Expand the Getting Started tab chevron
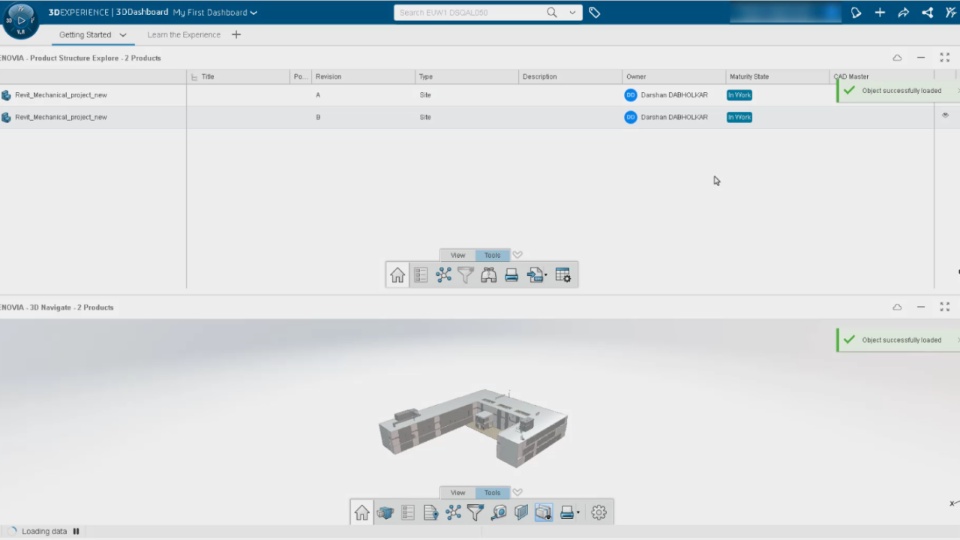 [x=123, y=35]
